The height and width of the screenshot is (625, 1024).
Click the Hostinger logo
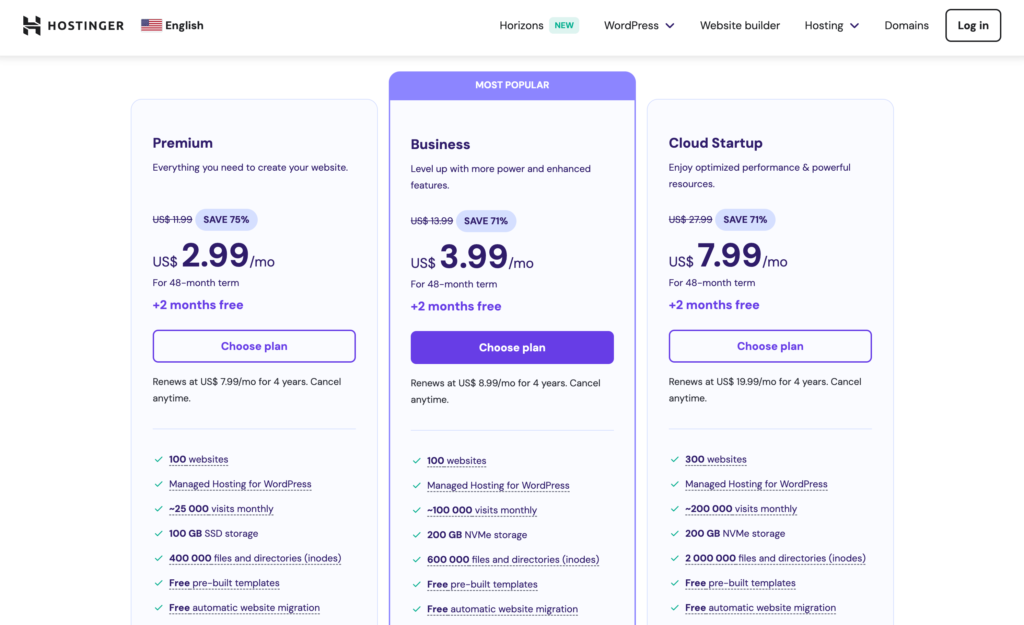(x=73, y=25)
